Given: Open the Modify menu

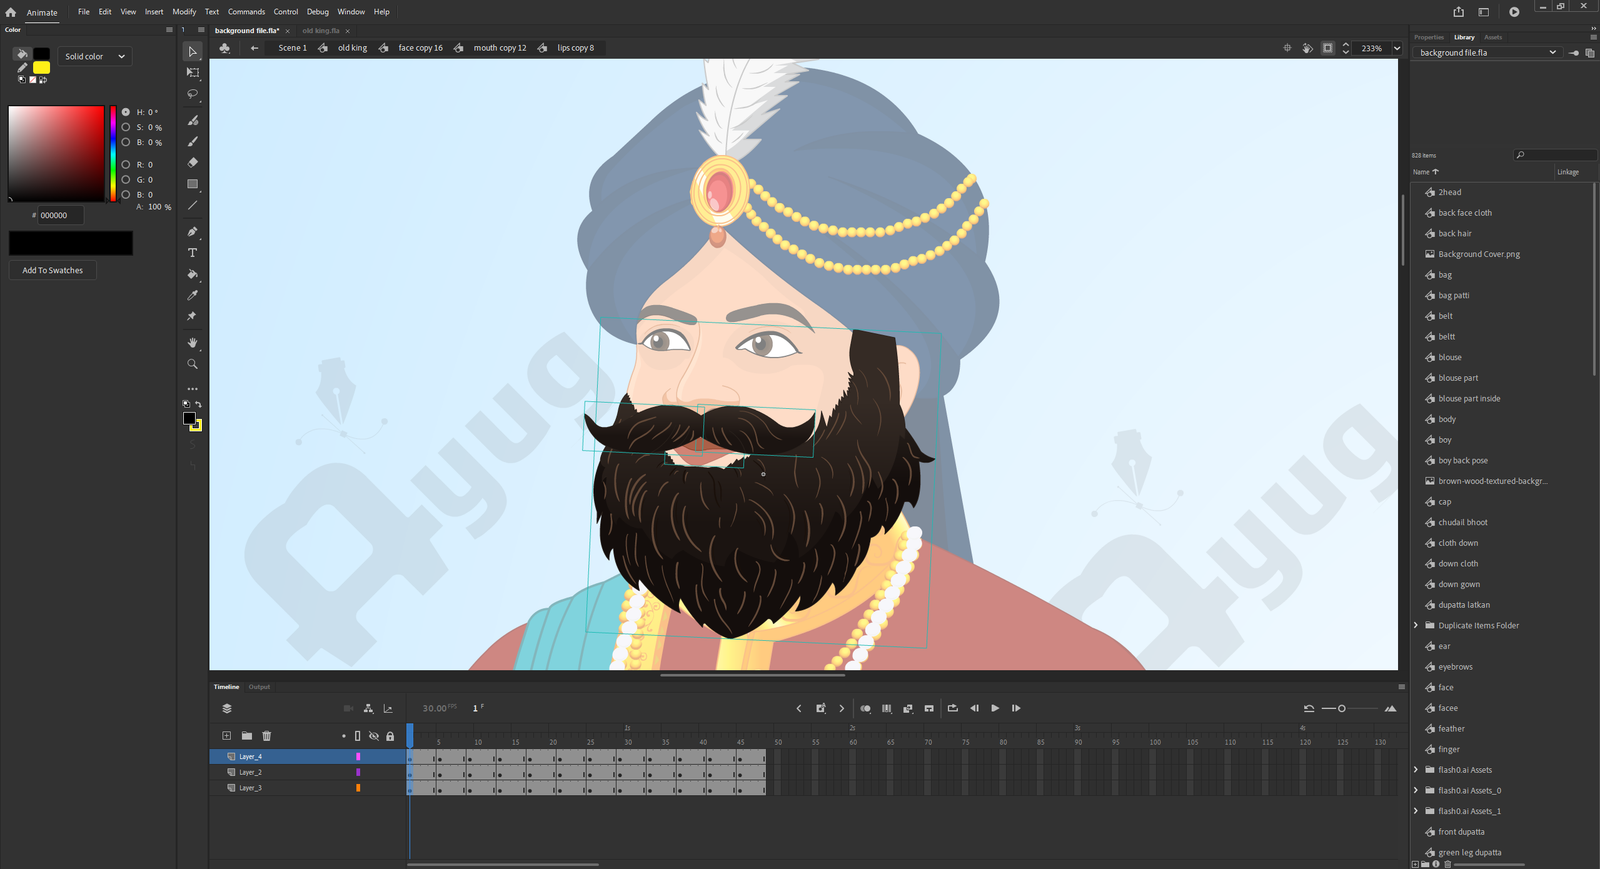Looking at the screenshot, I should (184, 12).
